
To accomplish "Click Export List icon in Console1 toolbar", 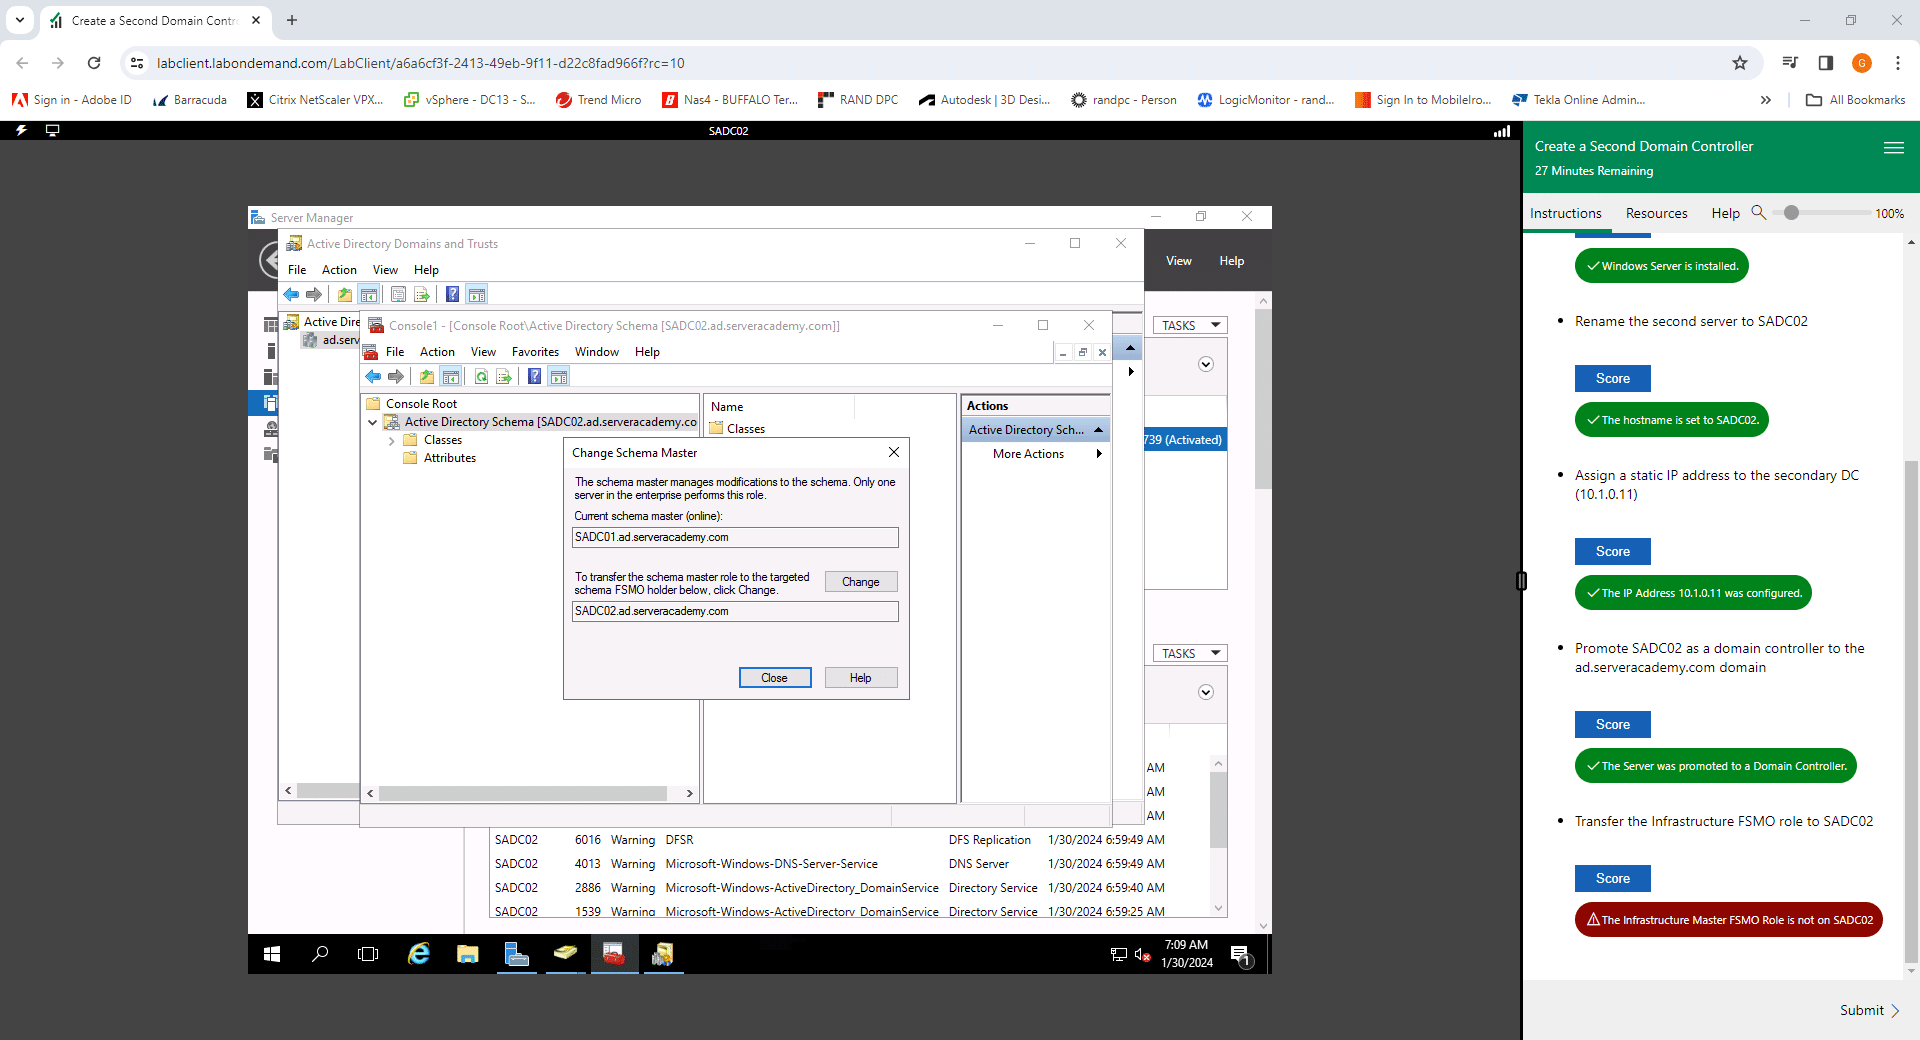I will pos(504,377).
